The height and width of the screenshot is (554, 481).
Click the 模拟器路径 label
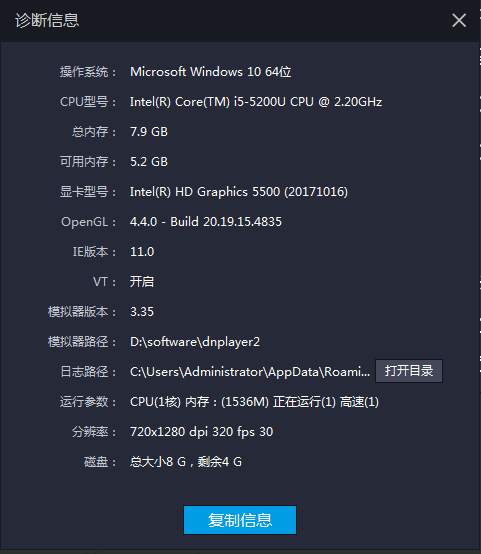tap(82, 342)
